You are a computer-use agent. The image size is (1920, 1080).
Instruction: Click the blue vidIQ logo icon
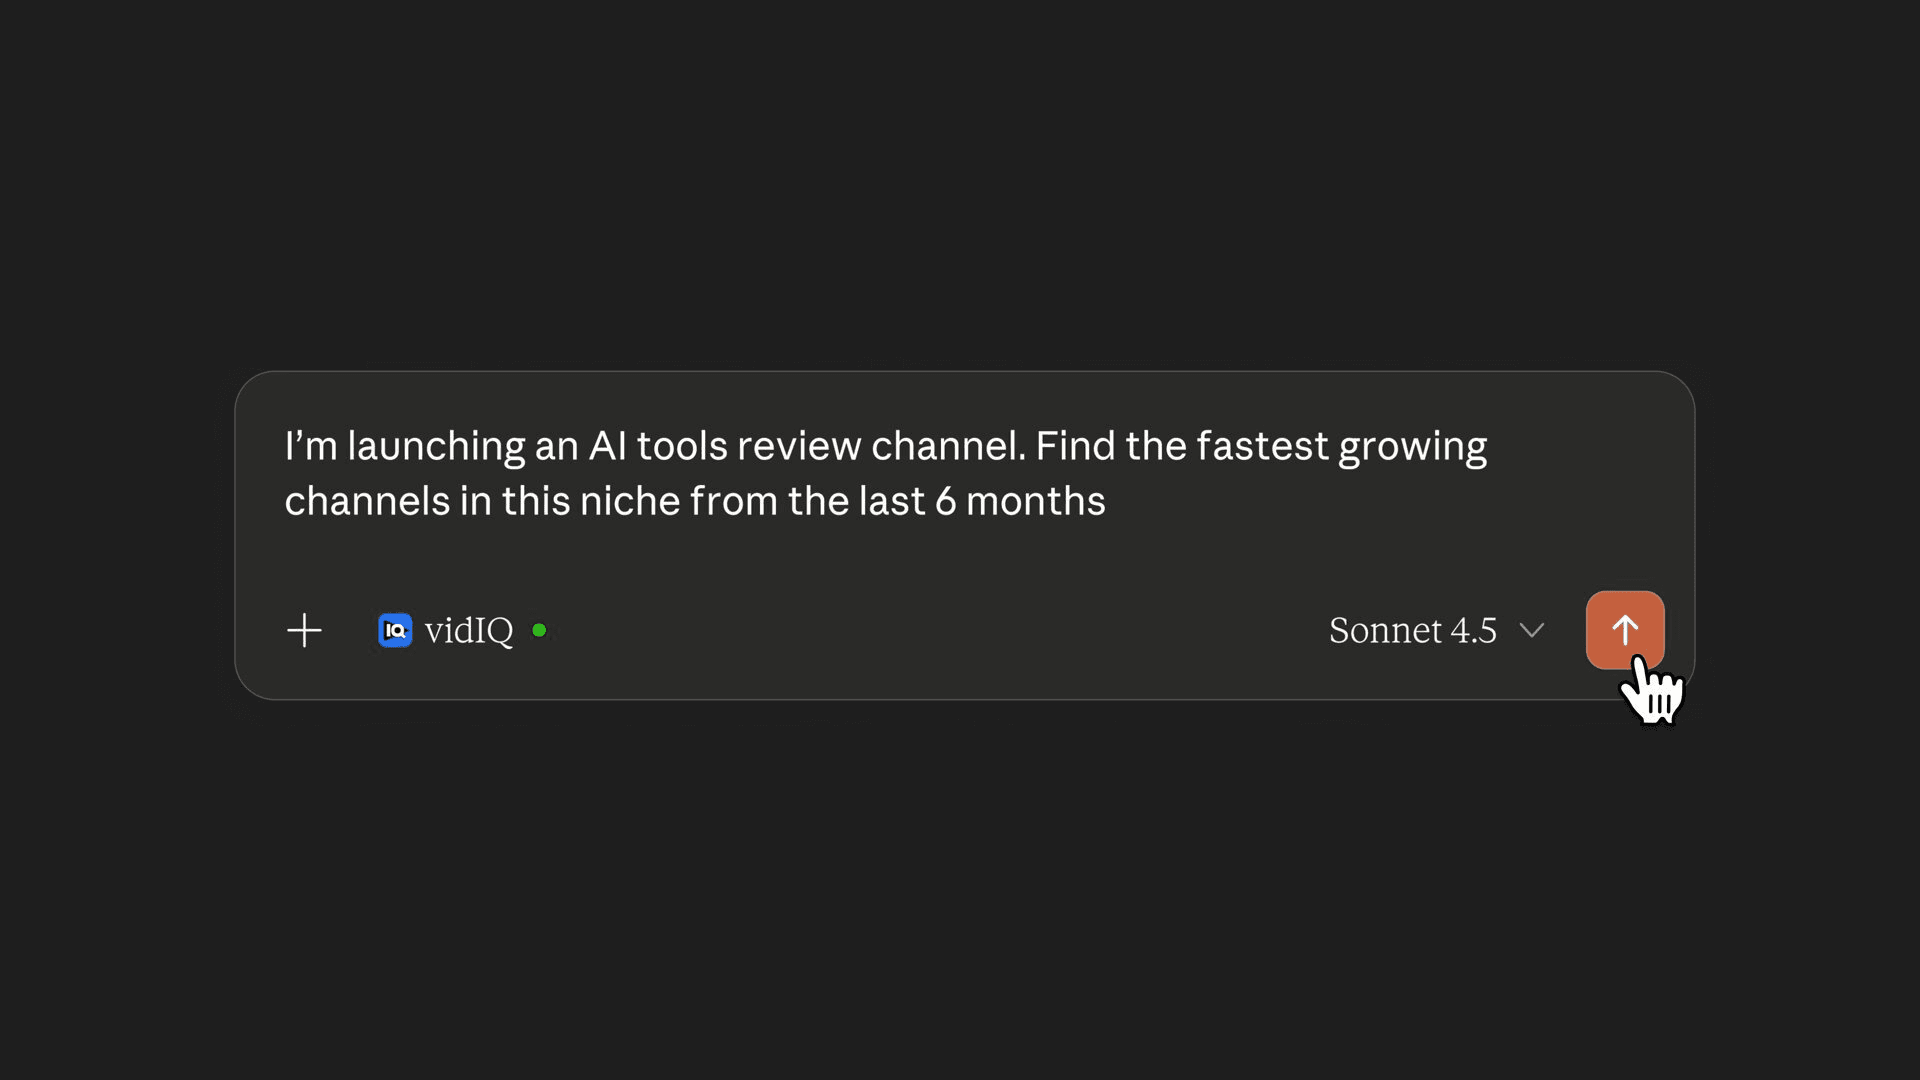tap(395, 631)
